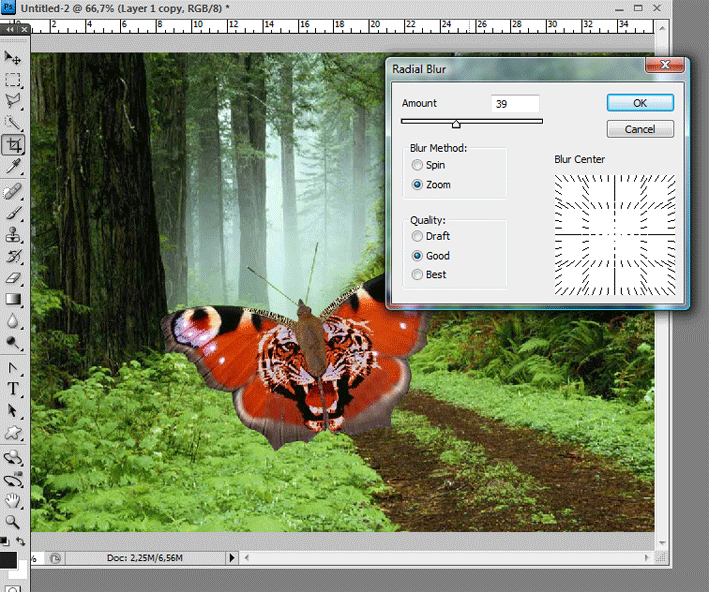Confirm Radial Blur with OK
Viewport: 709px width, 592px height.
pyautogui.click(x=640, y=103)
